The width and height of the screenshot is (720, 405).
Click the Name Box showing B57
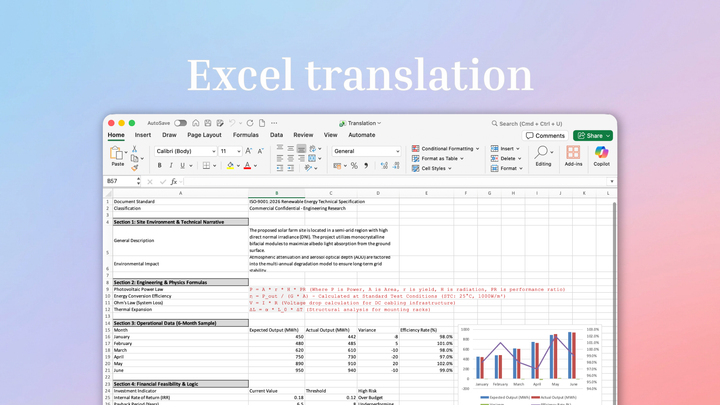tap(122, 181)
